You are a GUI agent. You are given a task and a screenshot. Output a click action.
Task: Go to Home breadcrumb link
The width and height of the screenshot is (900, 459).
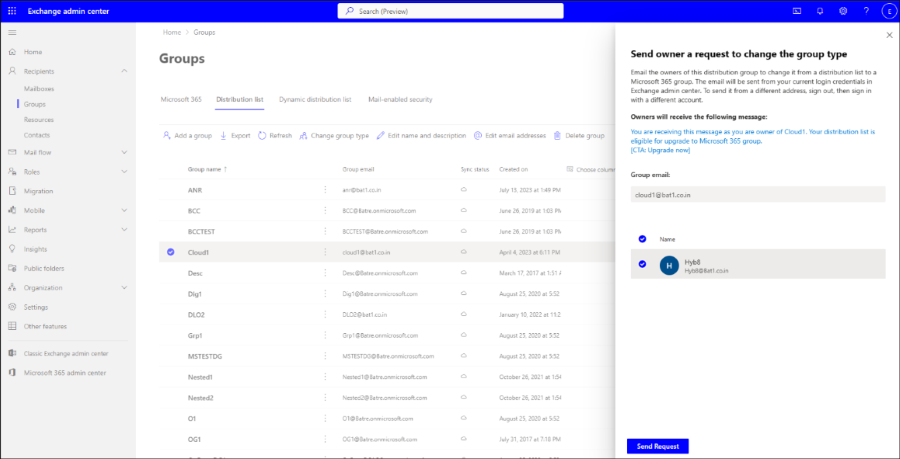point(172,33)
